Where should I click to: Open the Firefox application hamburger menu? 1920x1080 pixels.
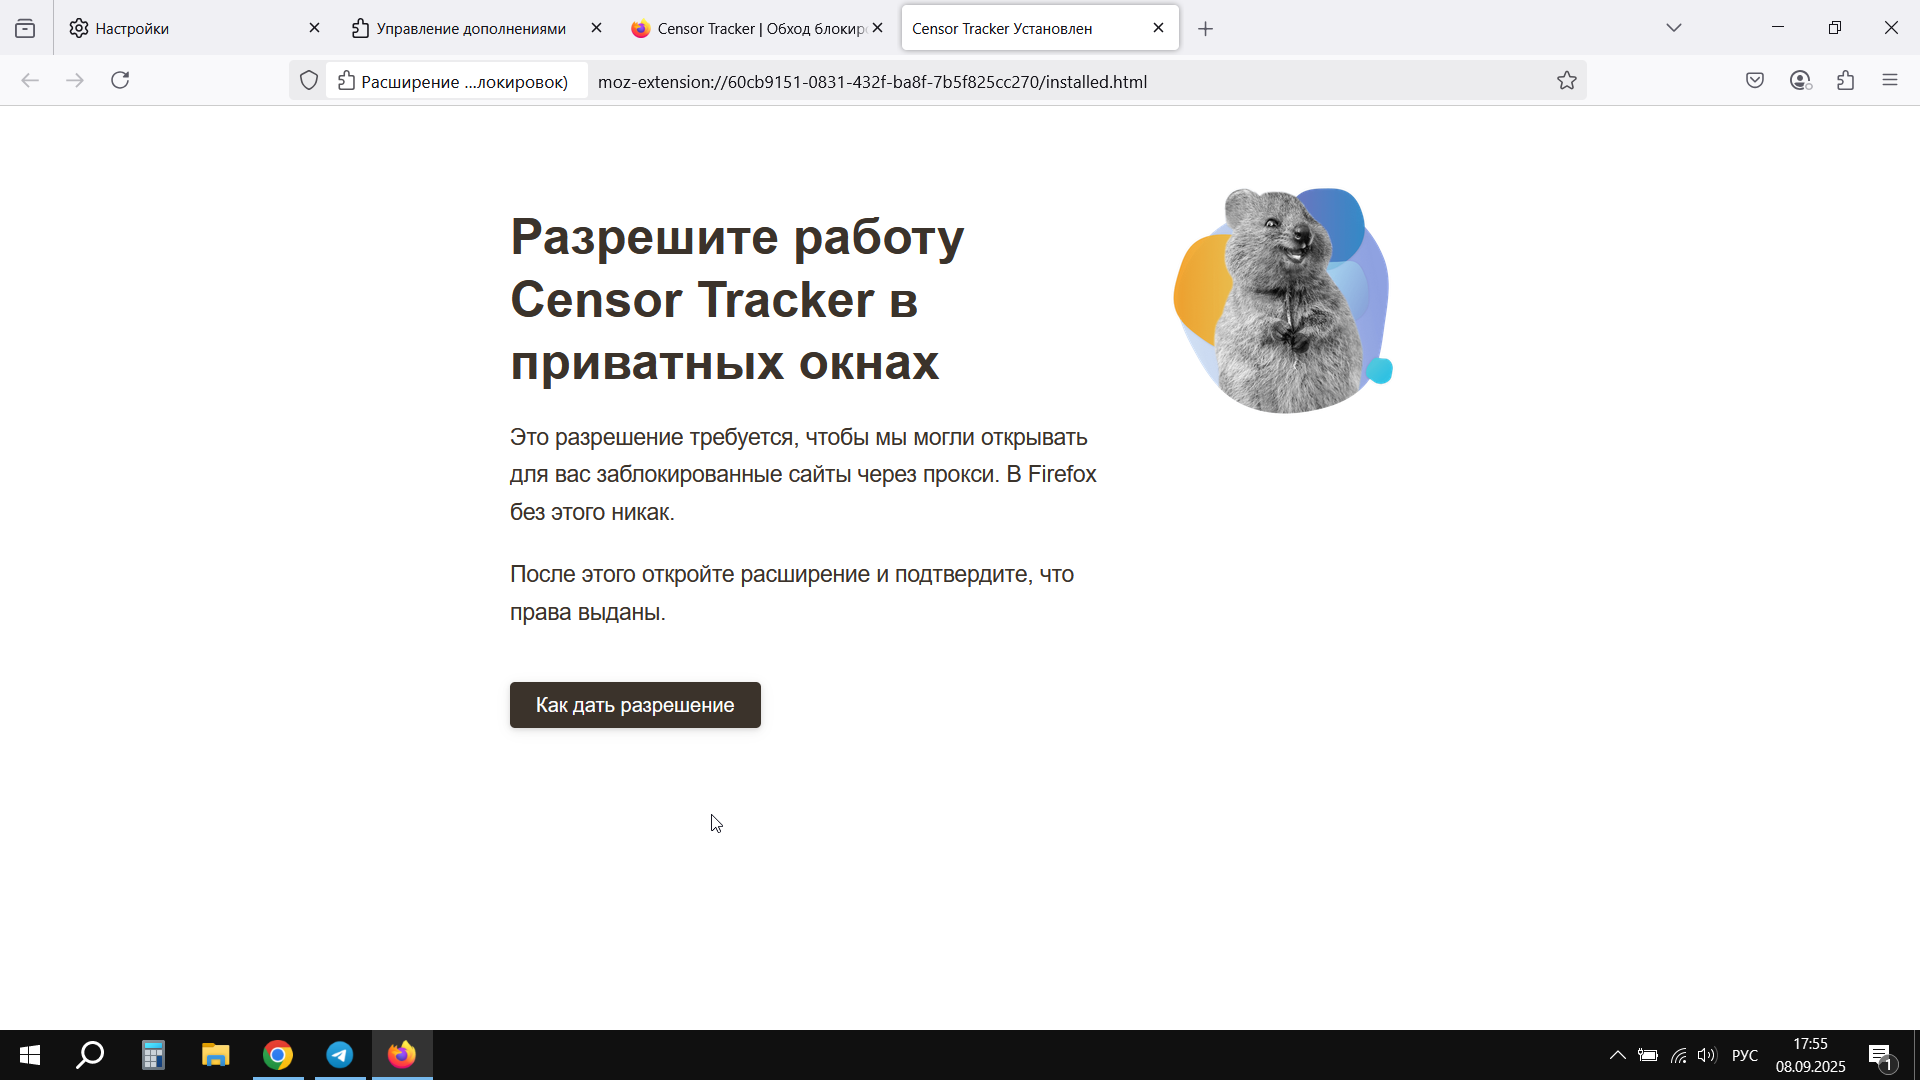tap(1890, 80)
